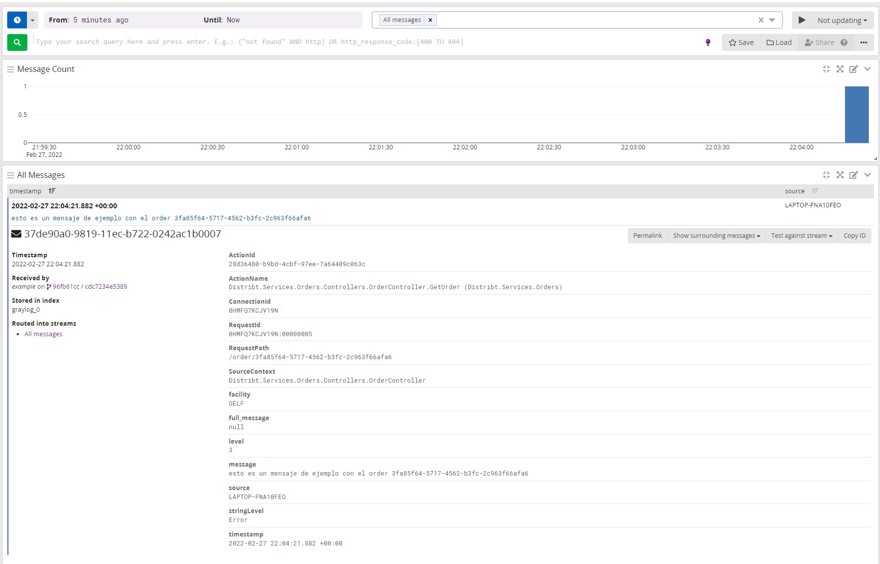
Task: Load a saved search
Action: [x=779, y=42]
